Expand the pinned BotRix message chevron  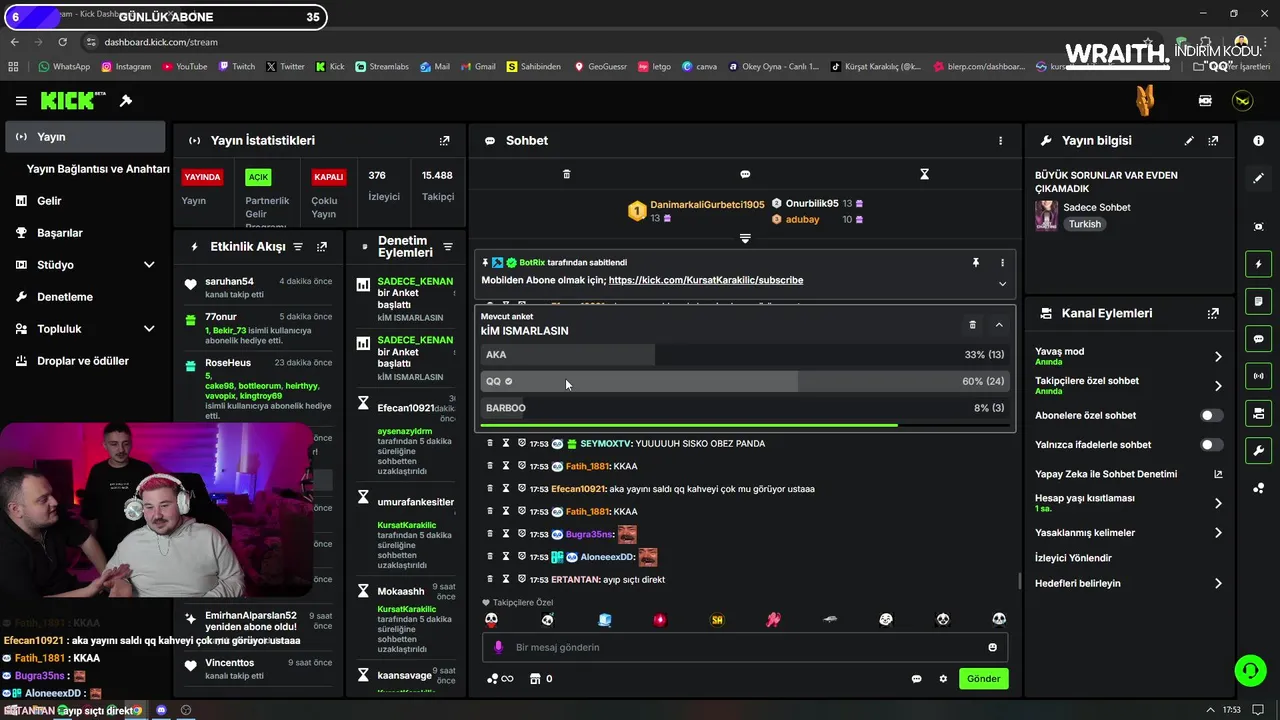[1002, 284]
